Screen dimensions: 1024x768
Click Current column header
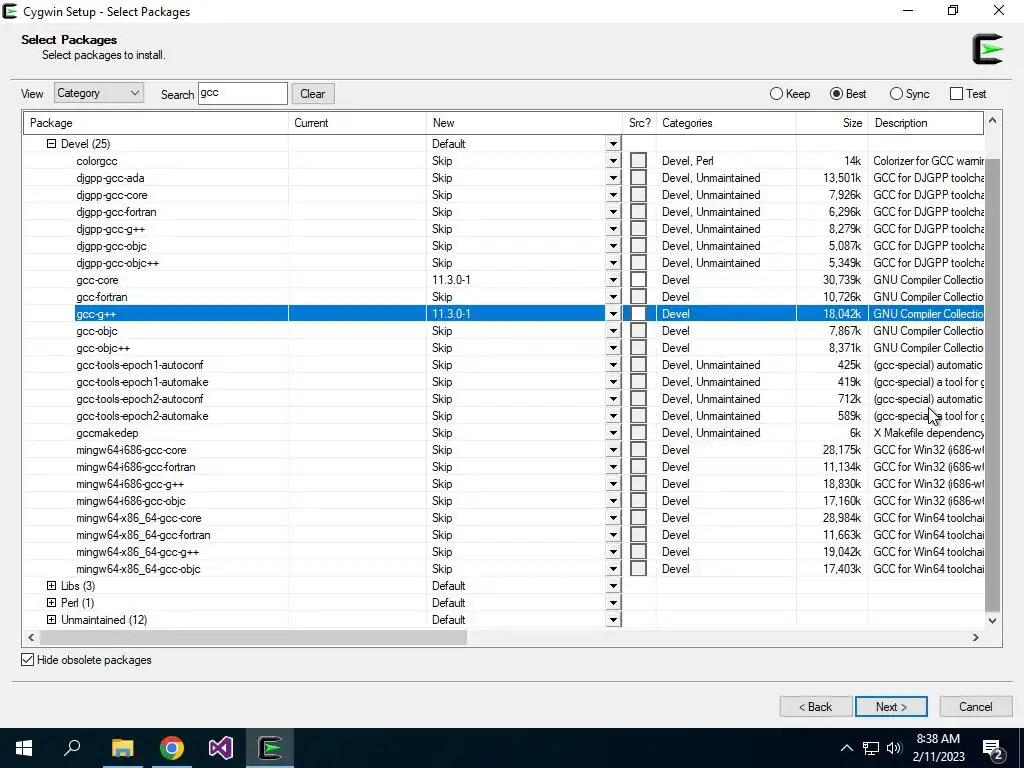pyautogui.click(x=357, y=123)
